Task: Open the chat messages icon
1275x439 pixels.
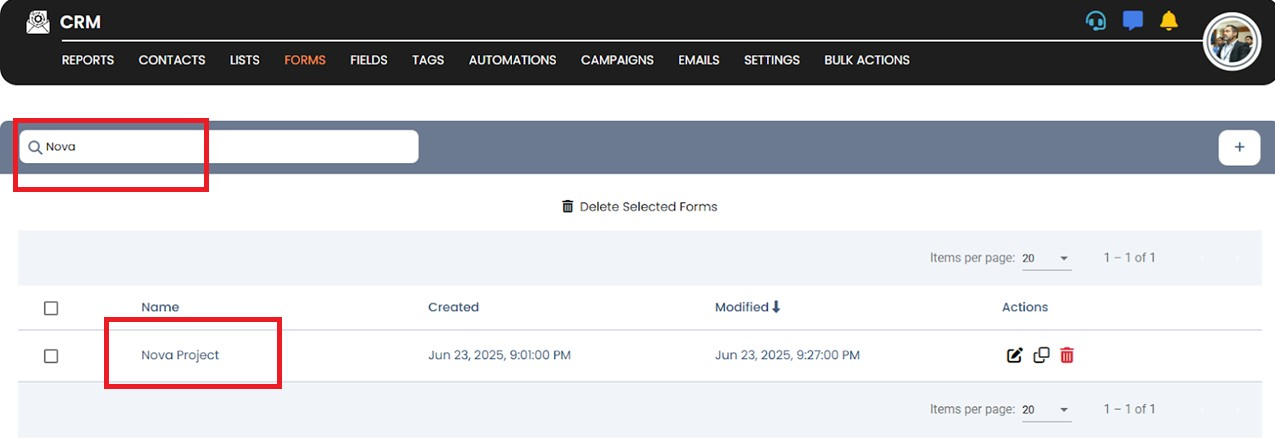Action: coord(1133,21)
